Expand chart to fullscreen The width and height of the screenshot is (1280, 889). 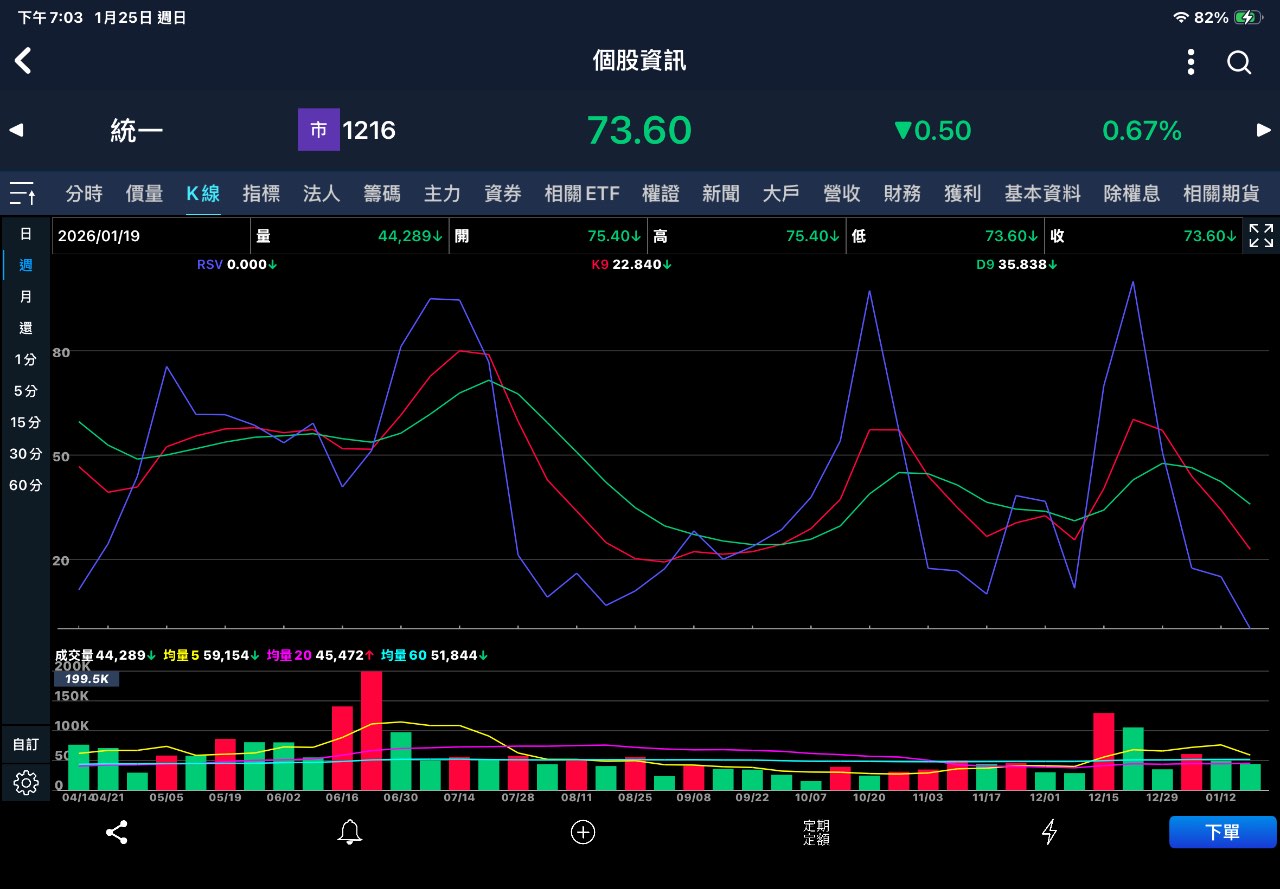[x=1261, y=236]
